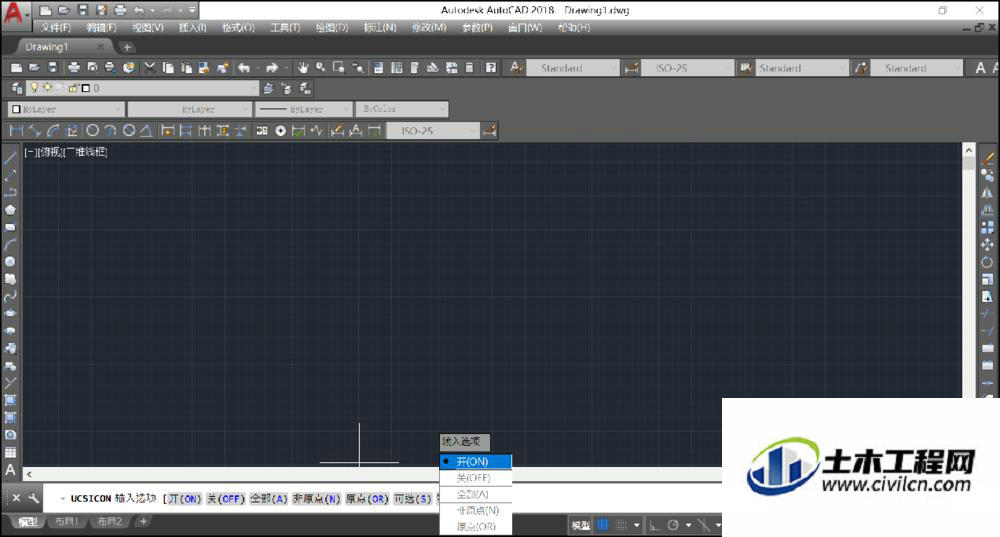
Task: Click the Undo arrow icon
Action: click(x=244, y=68)
